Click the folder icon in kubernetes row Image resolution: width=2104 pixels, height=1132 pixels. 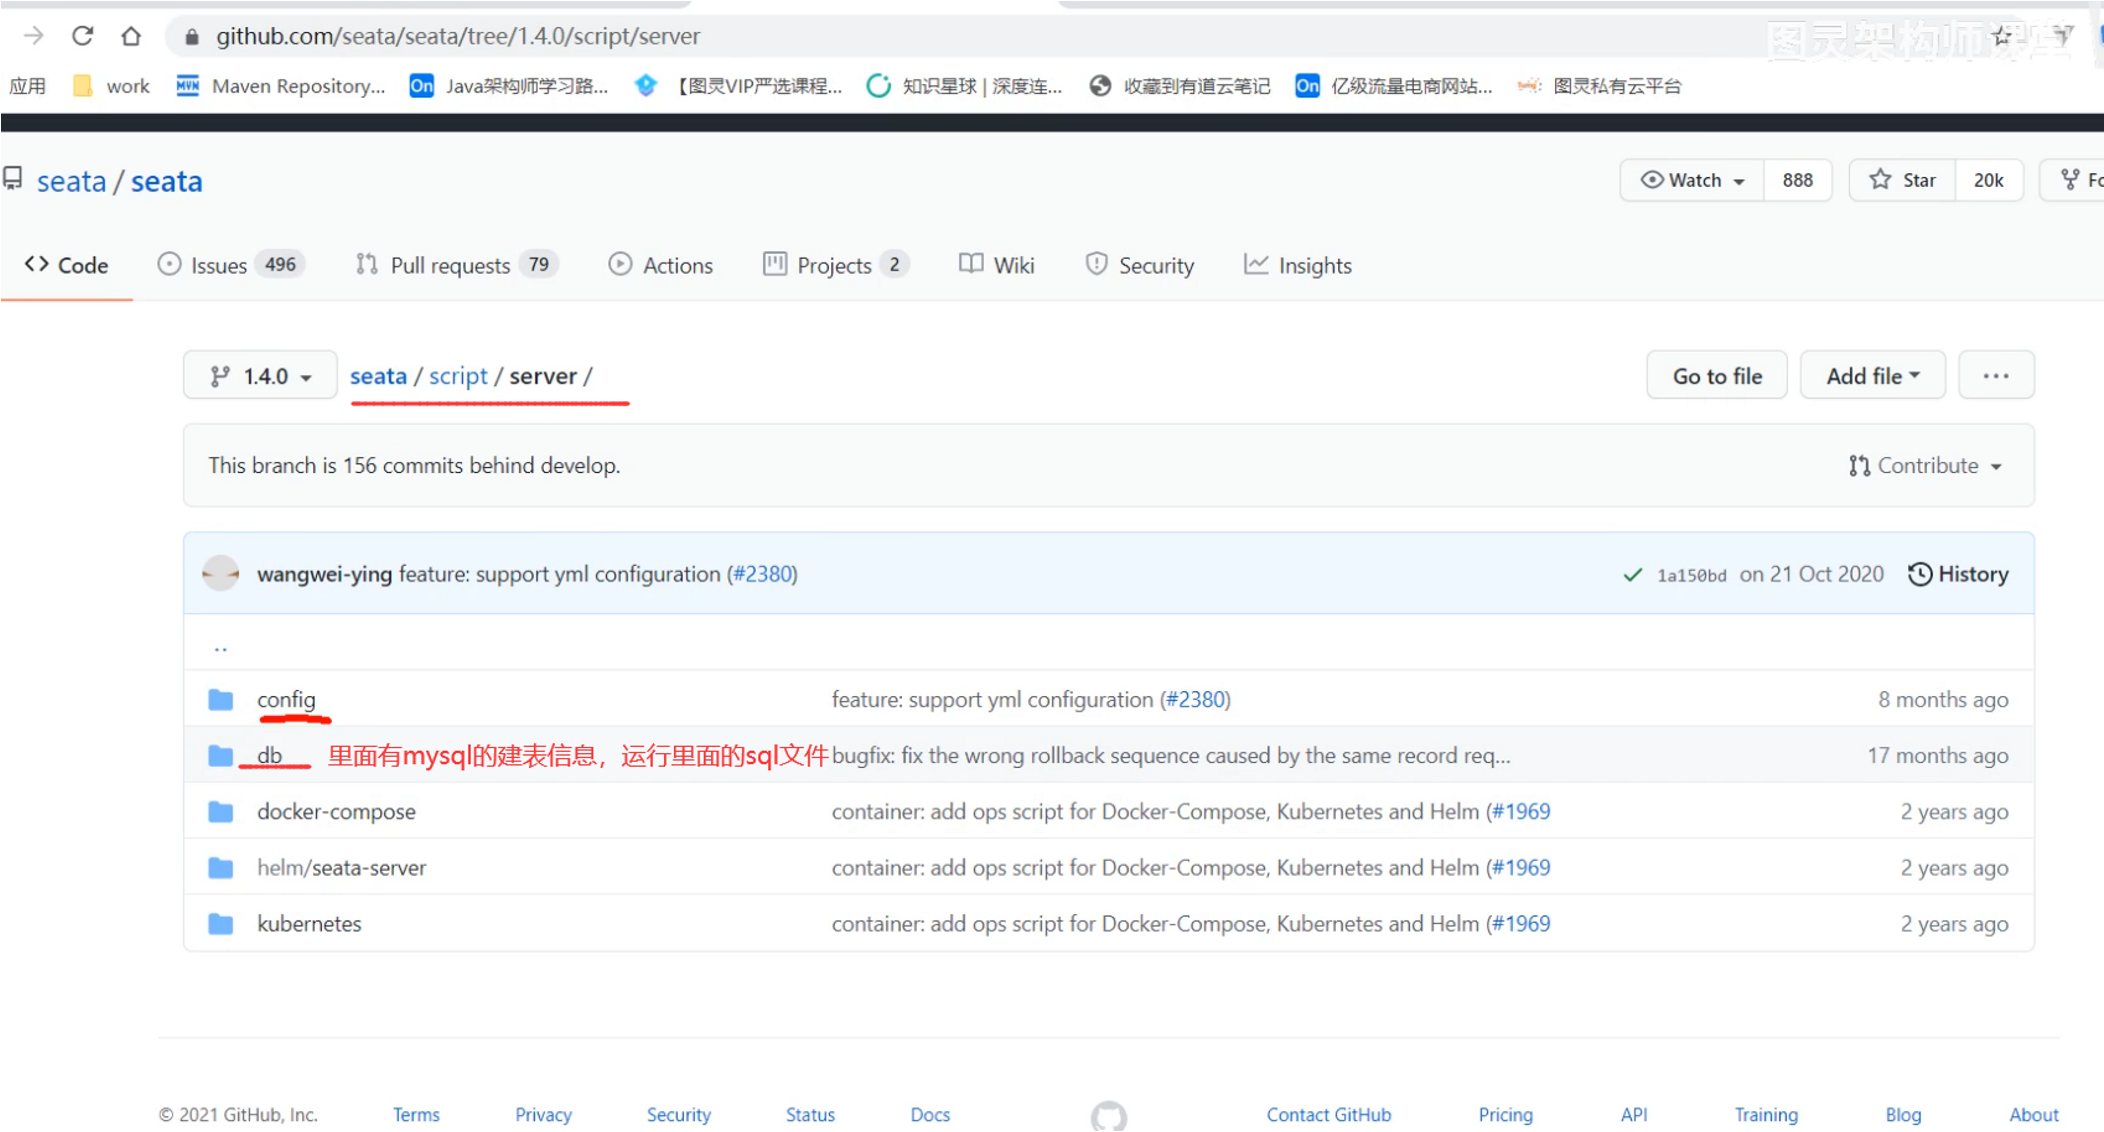(x=221, y=924)
